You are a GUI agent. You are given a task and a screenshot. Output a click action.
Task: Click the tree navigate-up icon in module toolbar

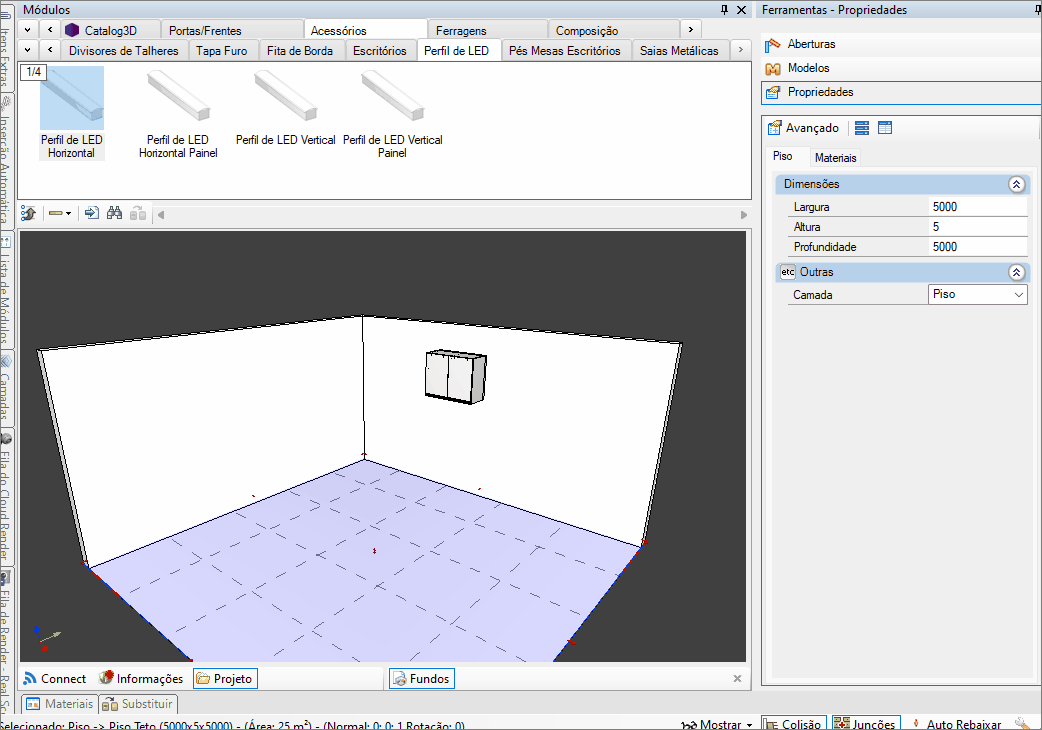tap(29, 213)
